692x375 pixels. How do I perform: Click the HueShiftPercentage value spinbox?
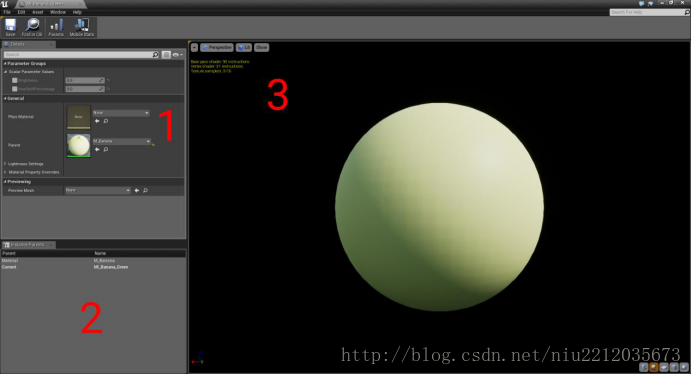(x=85, y=89)
